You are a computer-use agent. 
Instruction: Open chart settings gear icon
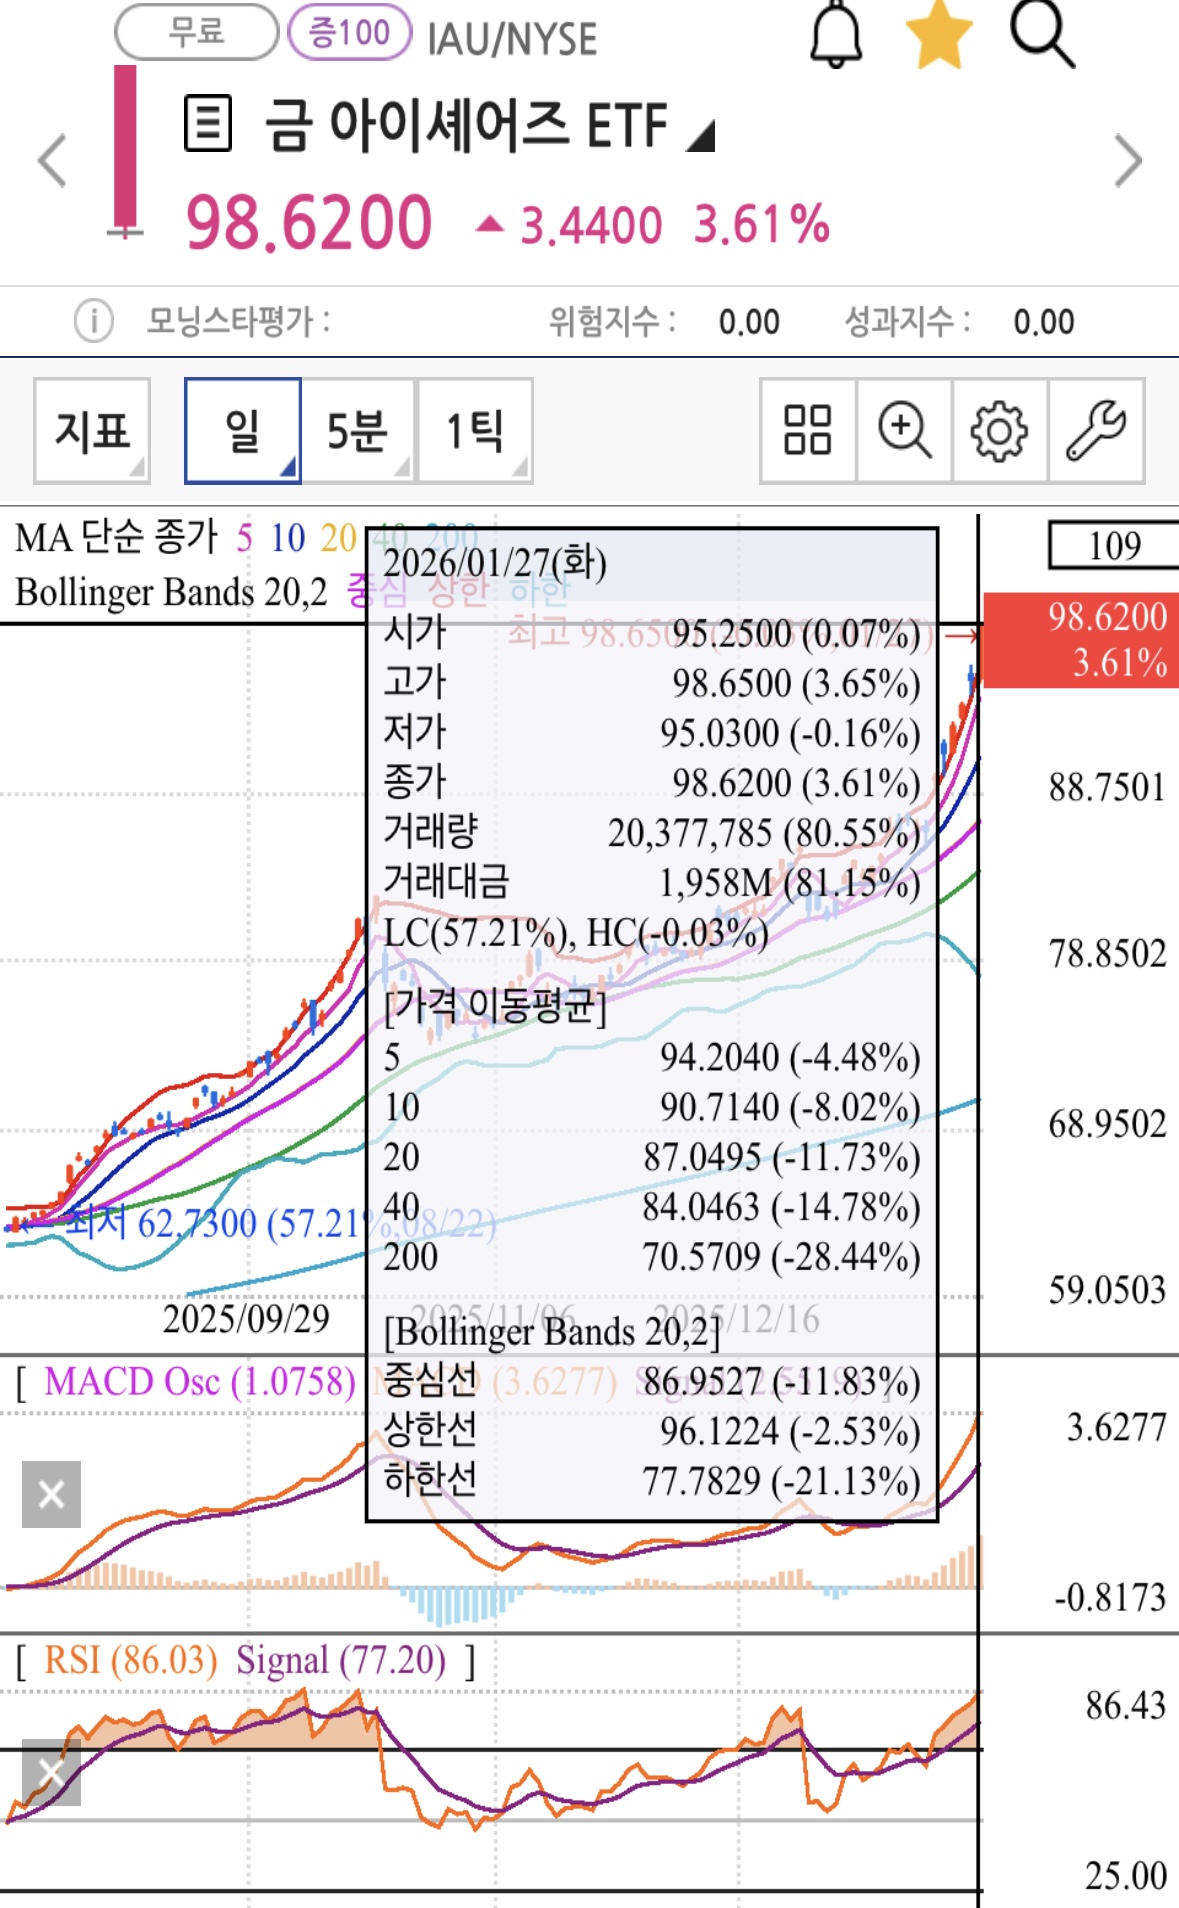[x=999, y=431]
